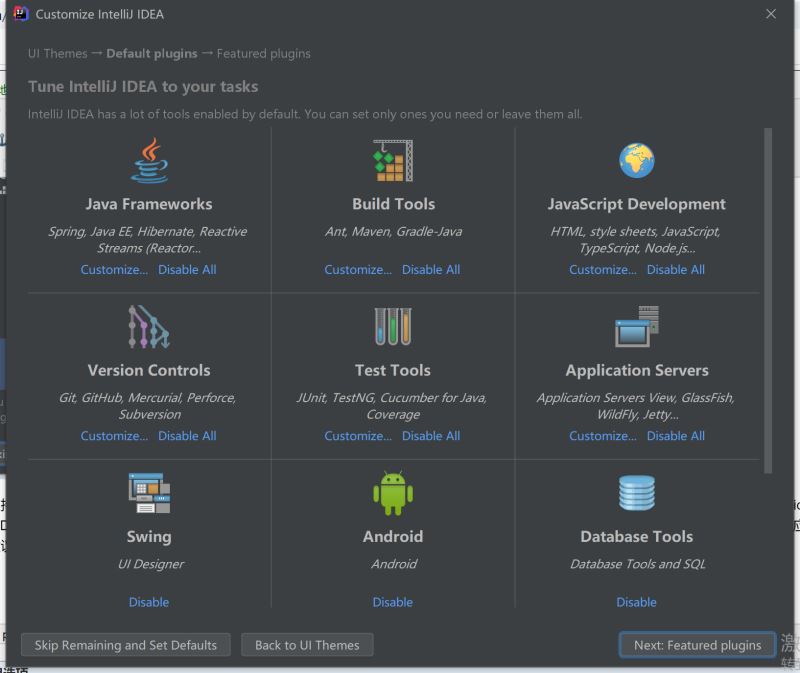
Task: Click the Java Frameworks coffee cup icon
Action: (149, 161)
